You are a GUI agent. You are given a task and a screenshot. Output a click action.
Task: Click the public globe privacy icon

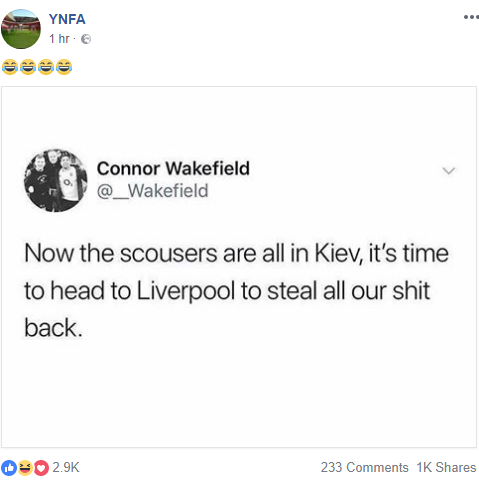(x=86, y=39)
